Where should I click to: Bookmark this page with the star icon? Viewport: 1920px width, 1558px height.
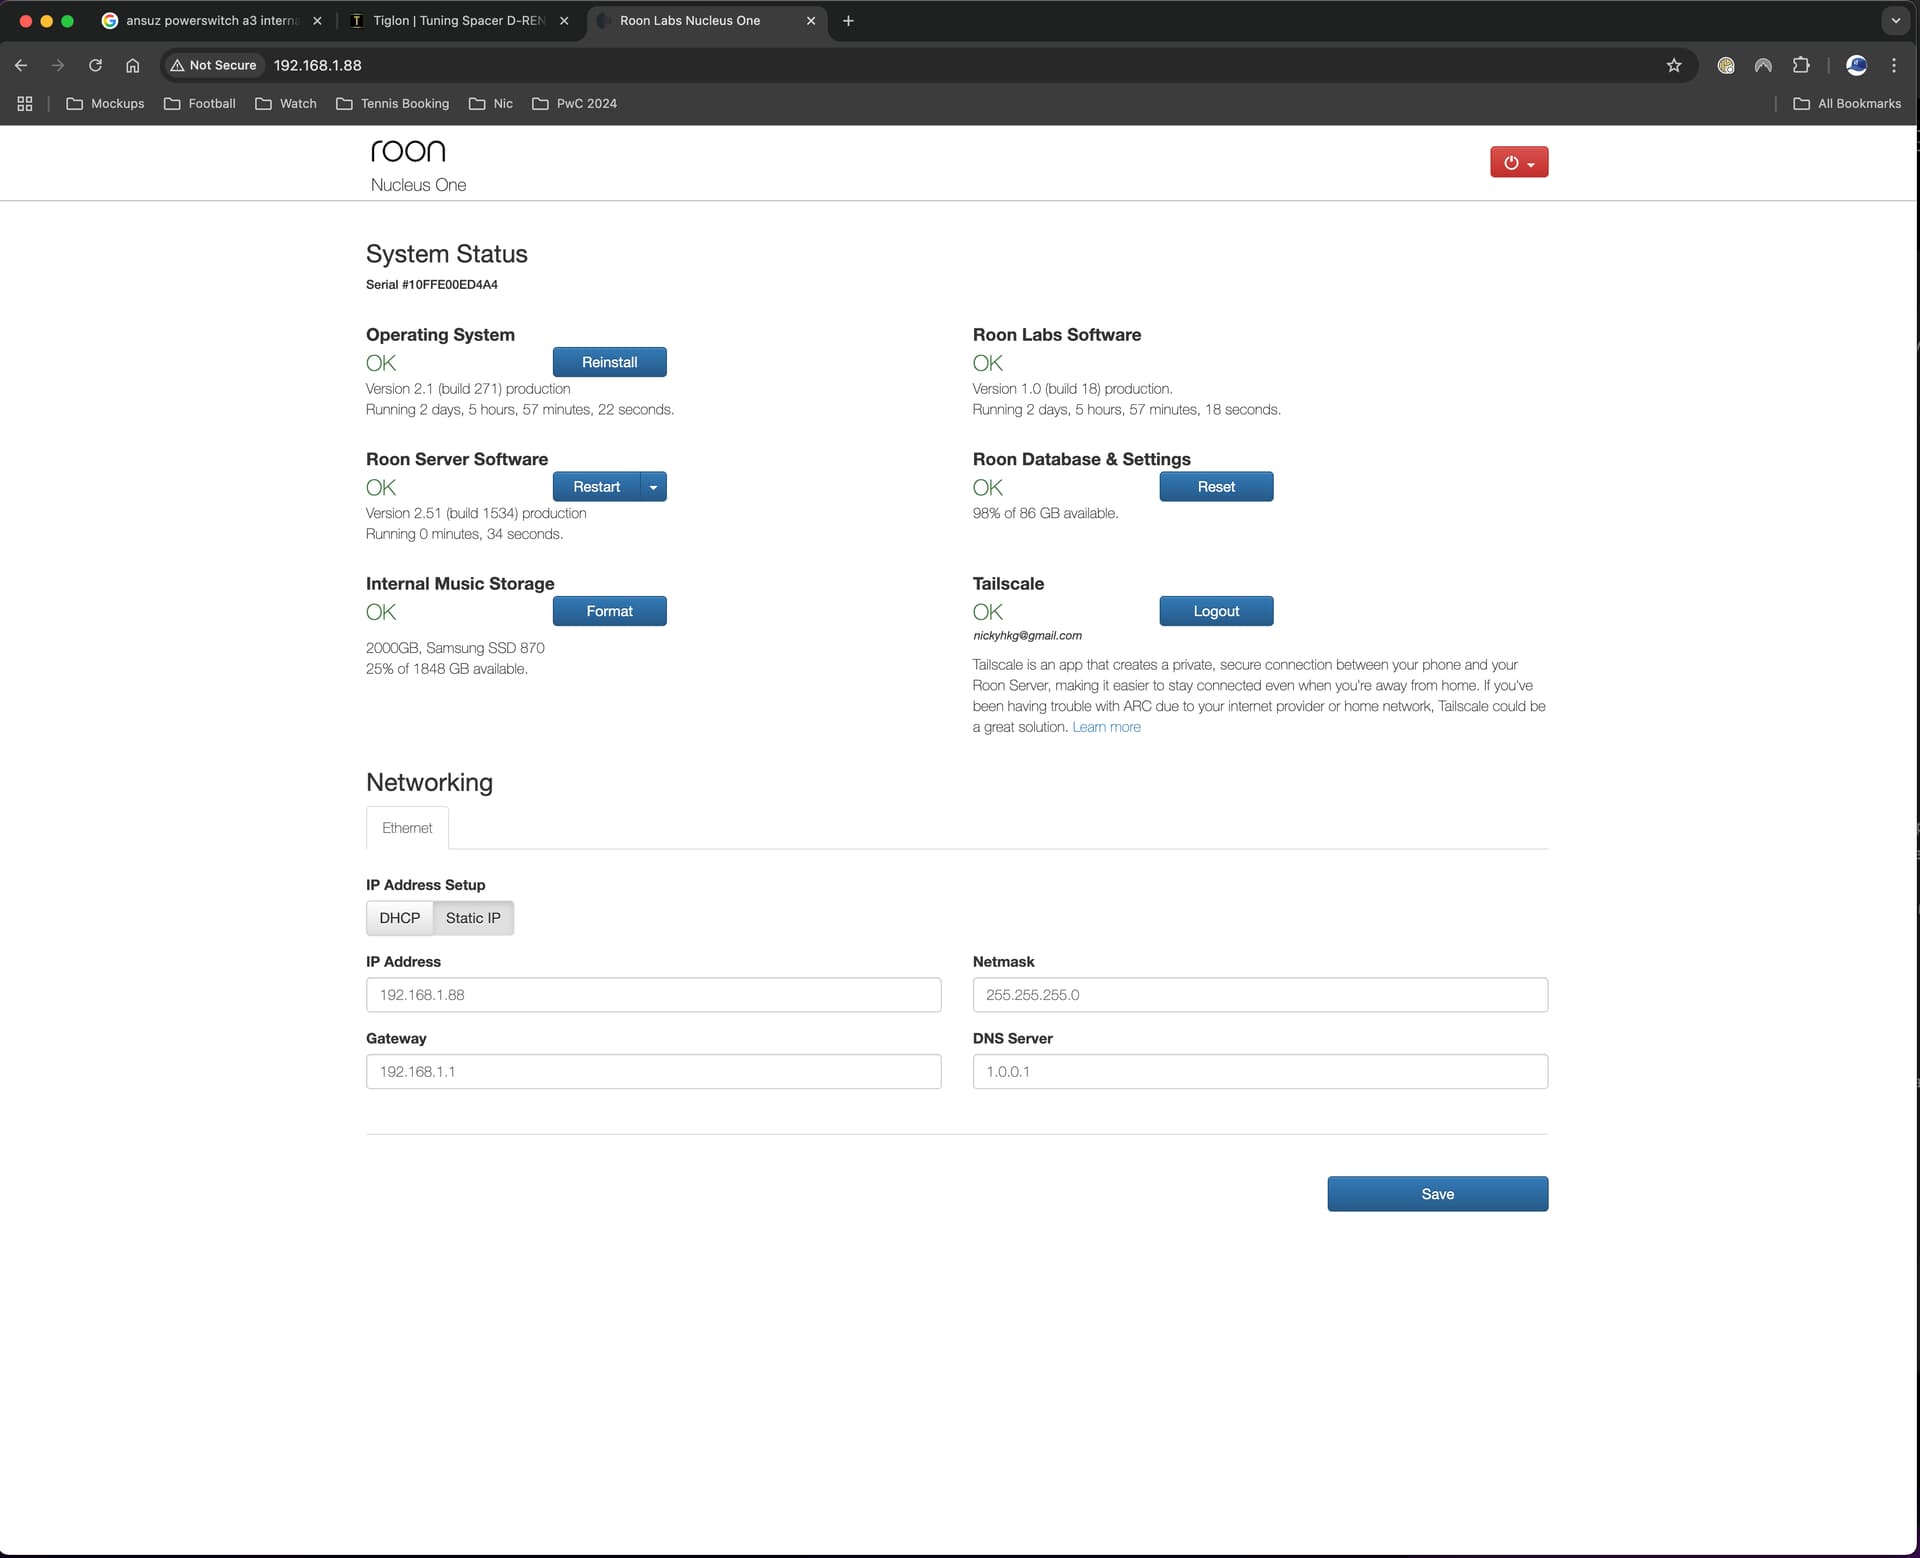(x=1674, y=65)
